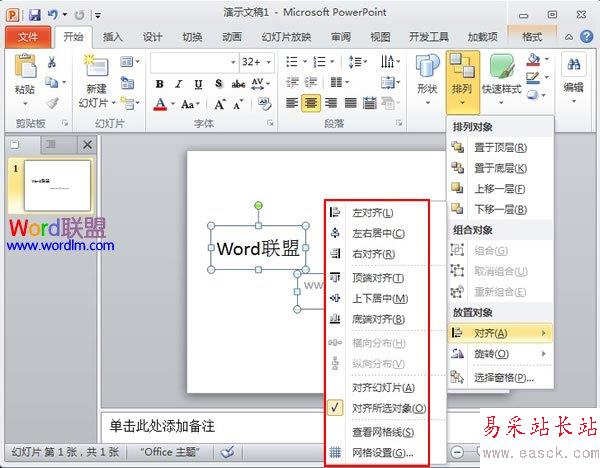Switch to the Format tab
Viewport: 600px width, 468px height.
pyautogui.click(x=532, y=37)
